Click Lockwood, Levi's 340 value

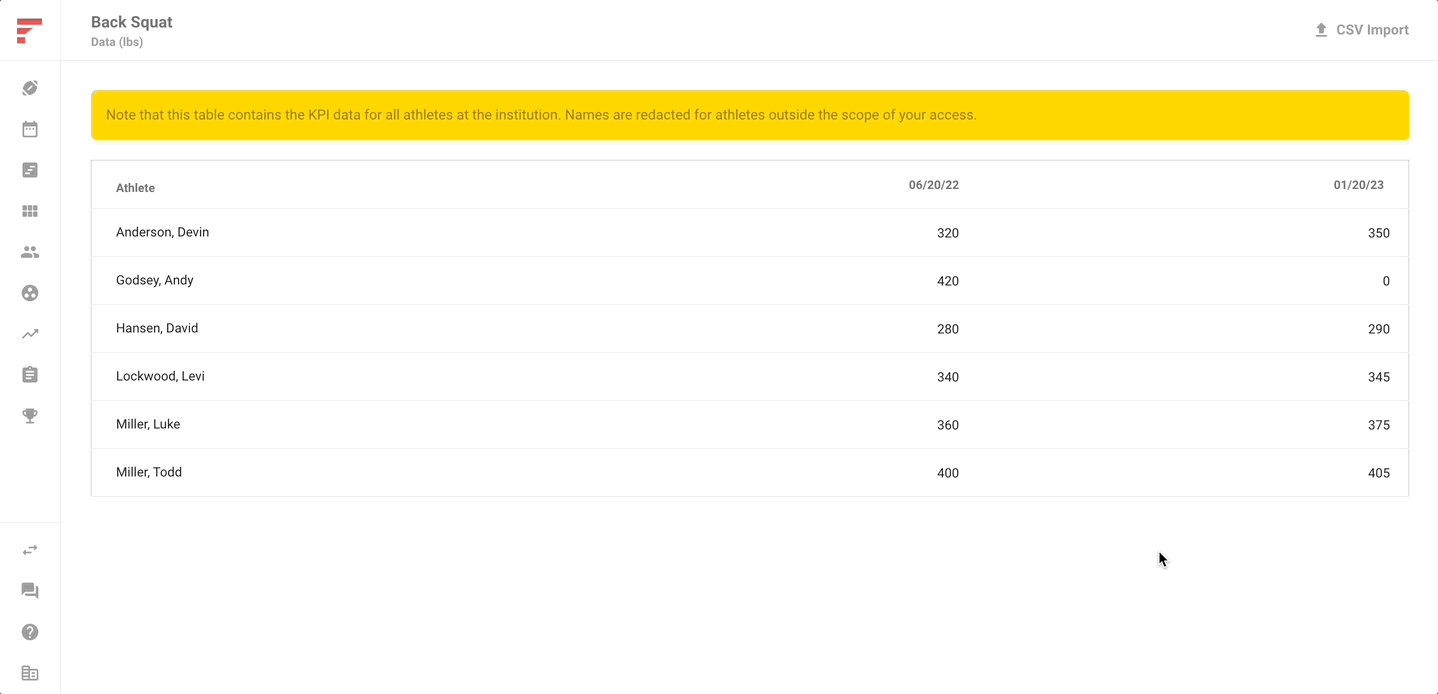[947, 377]
